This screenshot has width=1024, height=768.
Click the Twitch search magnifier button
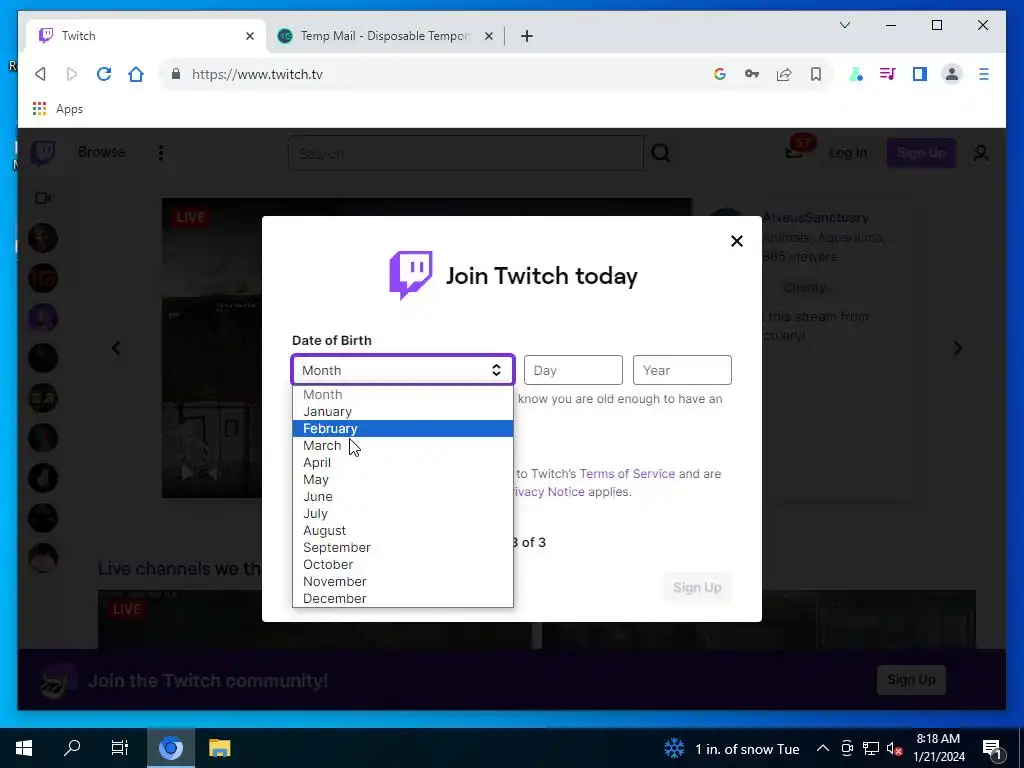pyautogui.click(x=661, y=153)
